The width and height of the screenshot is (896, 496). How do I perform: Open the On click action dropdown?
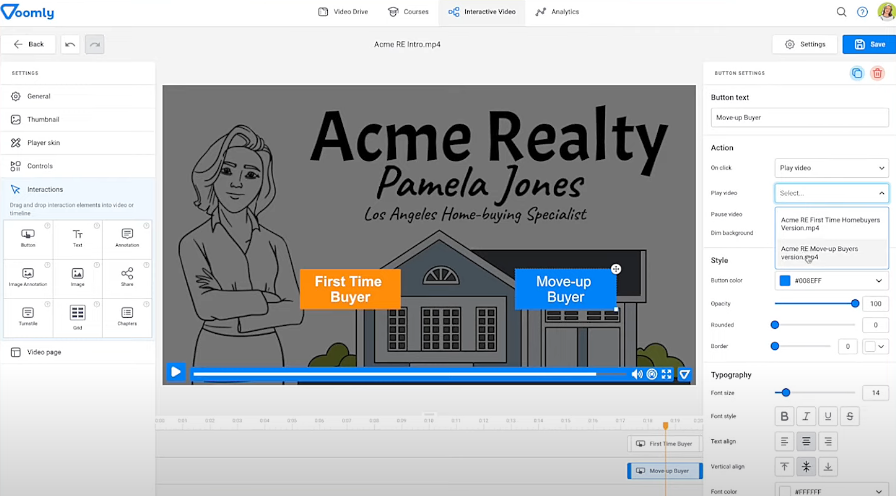831,169
